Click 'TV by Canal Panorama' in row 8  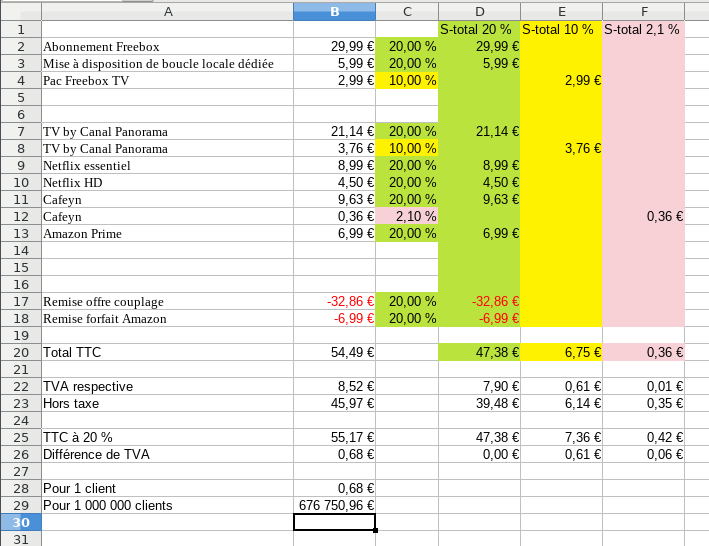(167, 149)
